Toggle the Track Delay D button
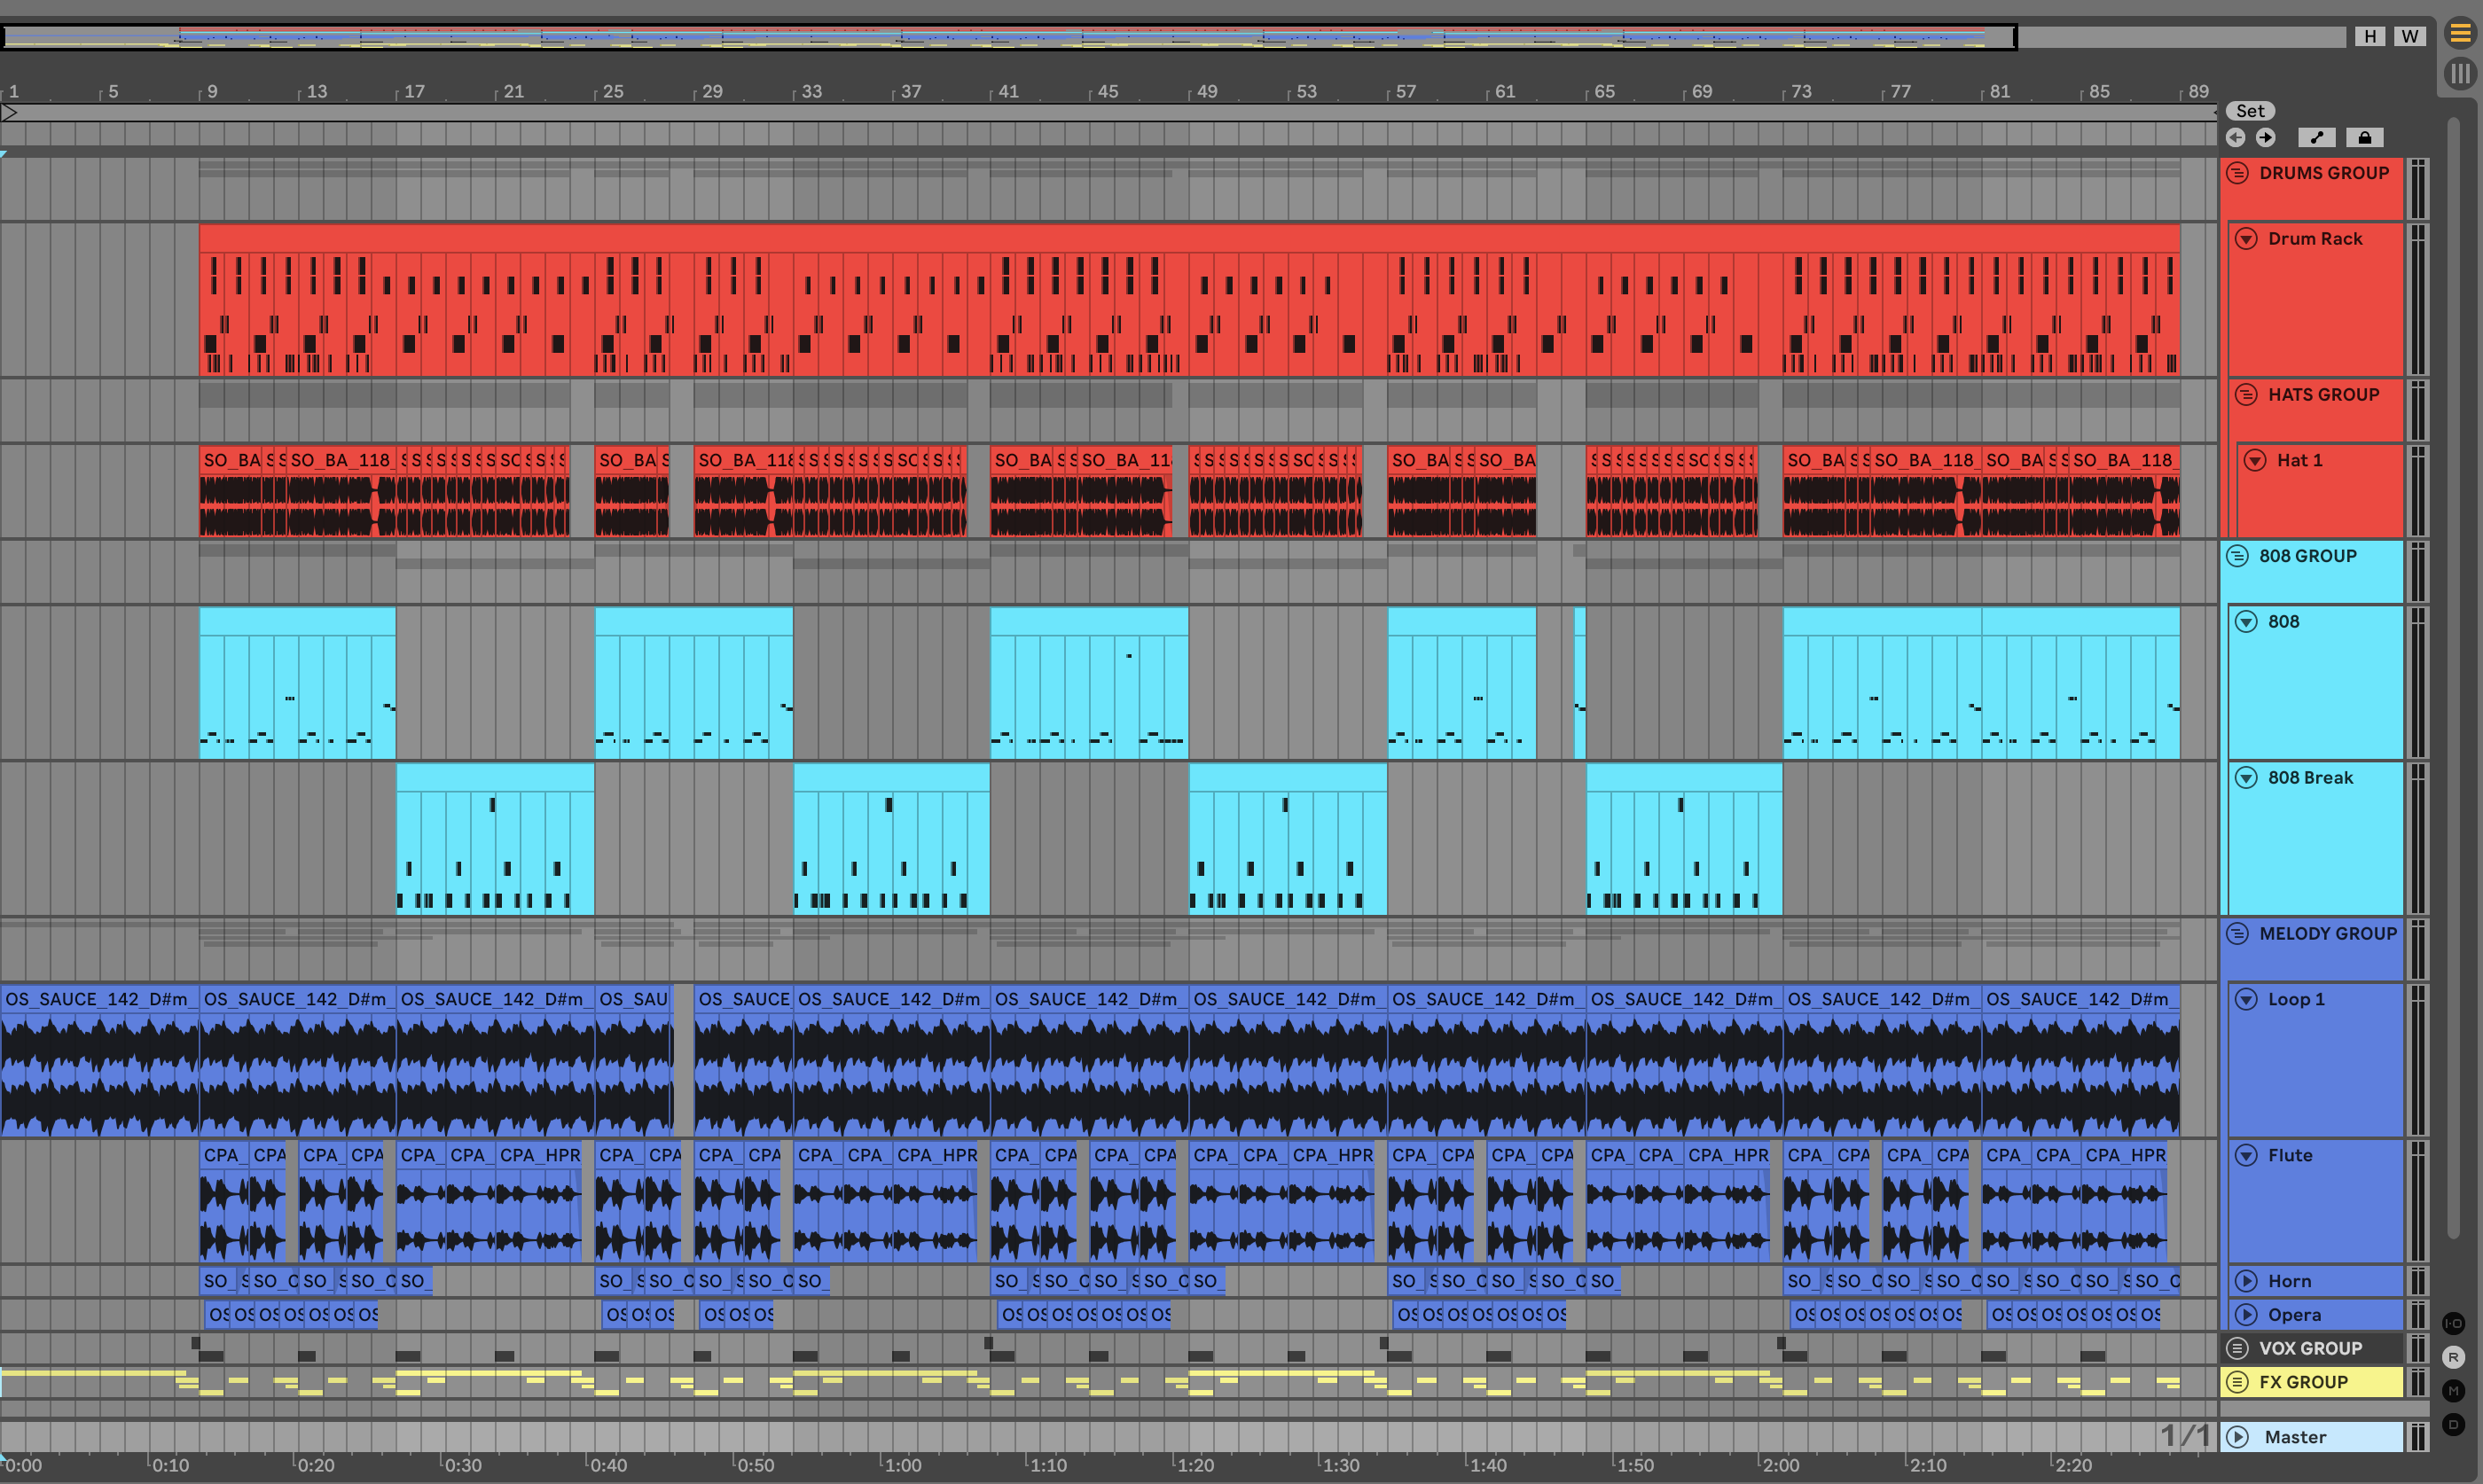Screen dimensions: 2483x1484 pos(2453,1424)
